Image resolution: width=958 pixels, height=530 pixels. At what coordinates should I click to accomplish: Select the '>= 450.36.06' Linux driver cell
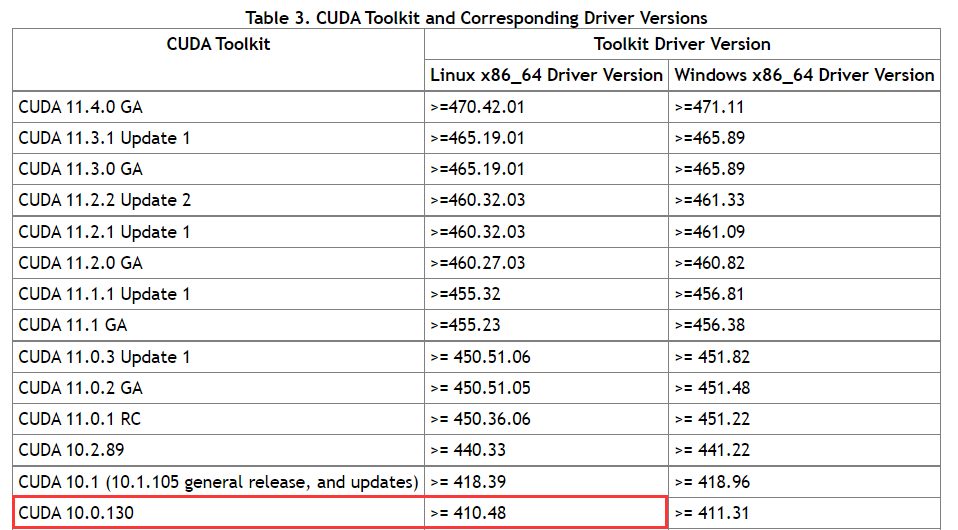546,419
